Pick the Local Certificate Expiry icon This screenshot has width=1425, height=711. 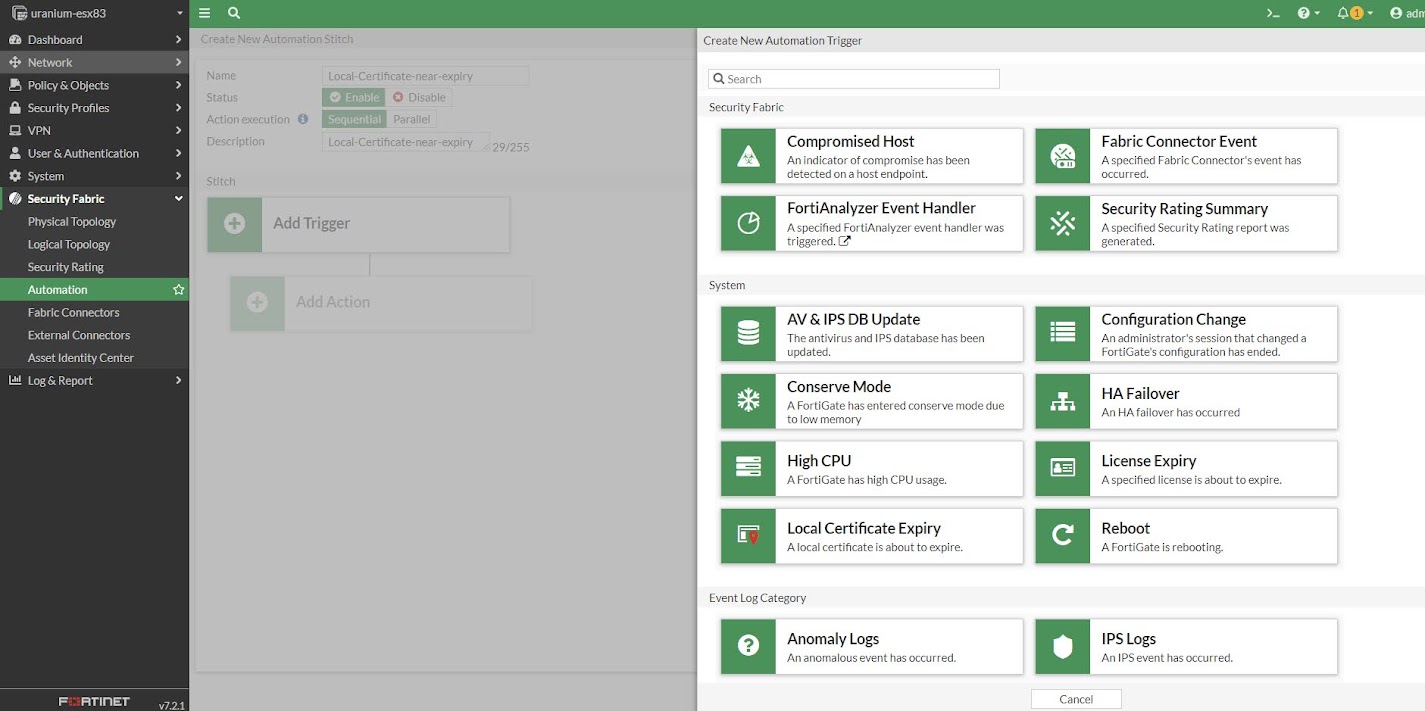click(x=748, y=536)
